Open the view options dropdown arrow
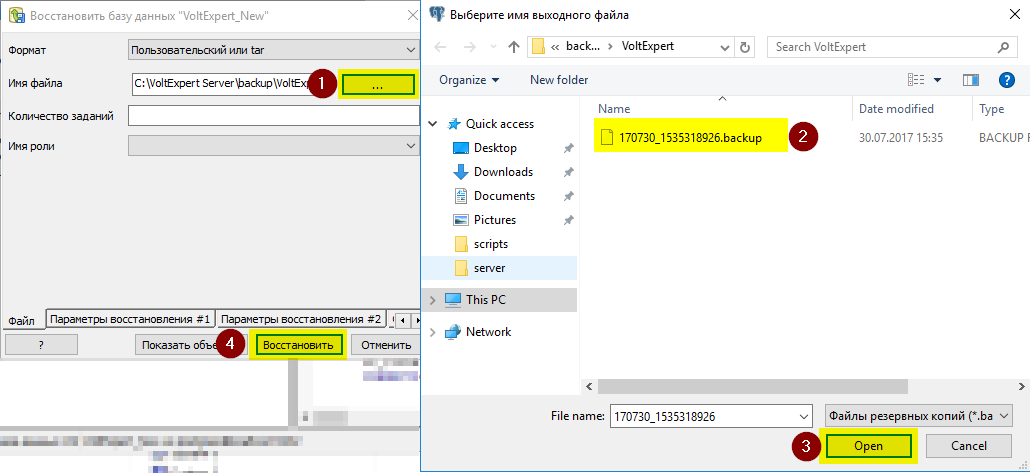This screenshot has width=1030, height=473. click(937, 80)
